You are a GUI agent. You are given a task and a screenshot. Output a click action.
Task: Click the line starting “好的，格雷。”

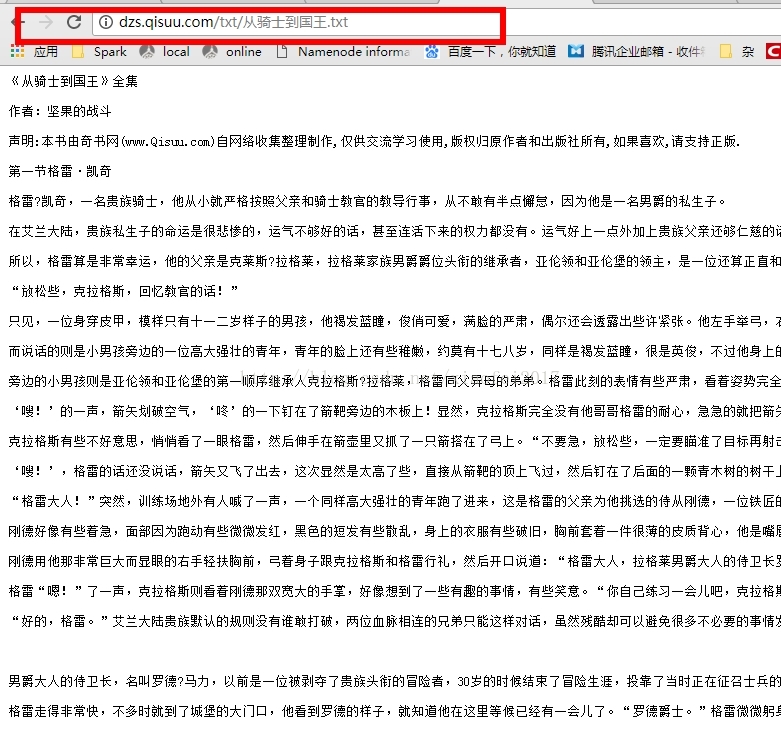pos(394,621)
